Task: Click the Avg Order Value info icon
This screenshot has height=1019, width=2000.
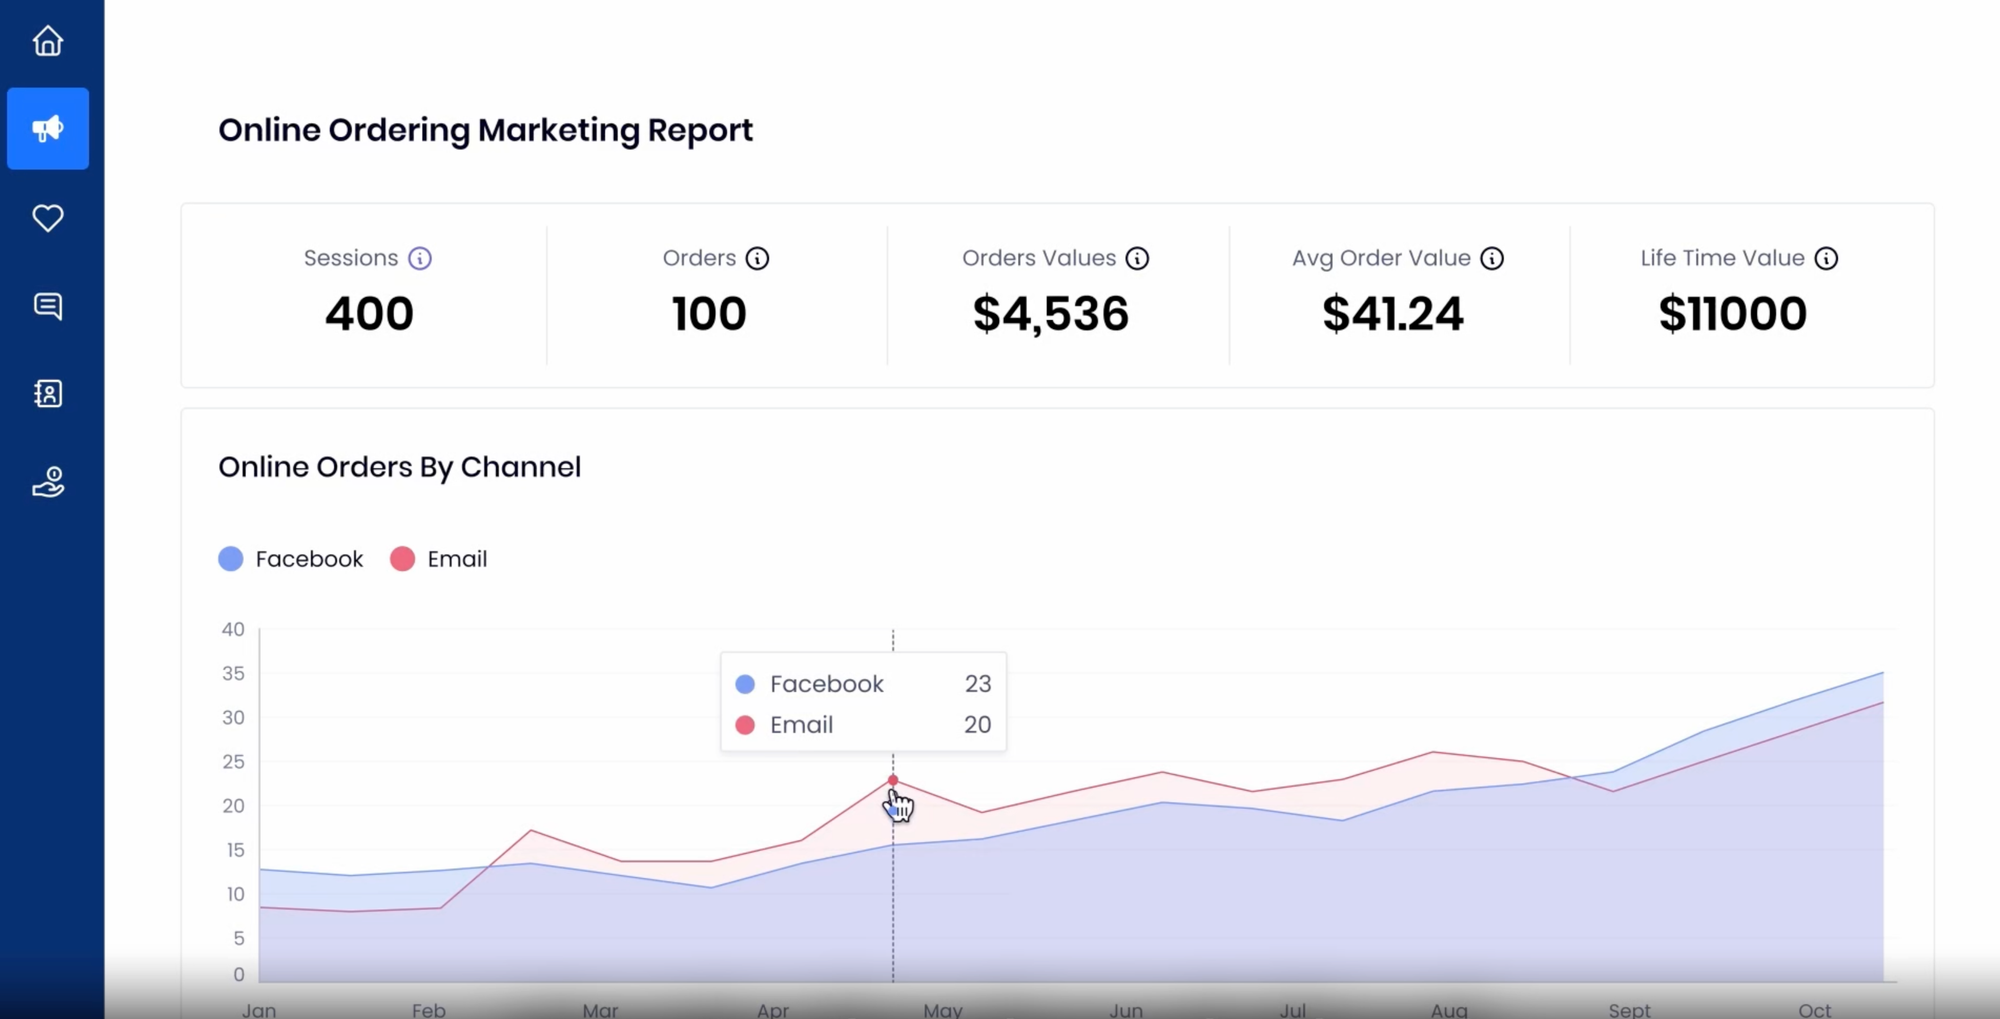Action: pos(1493,257)
